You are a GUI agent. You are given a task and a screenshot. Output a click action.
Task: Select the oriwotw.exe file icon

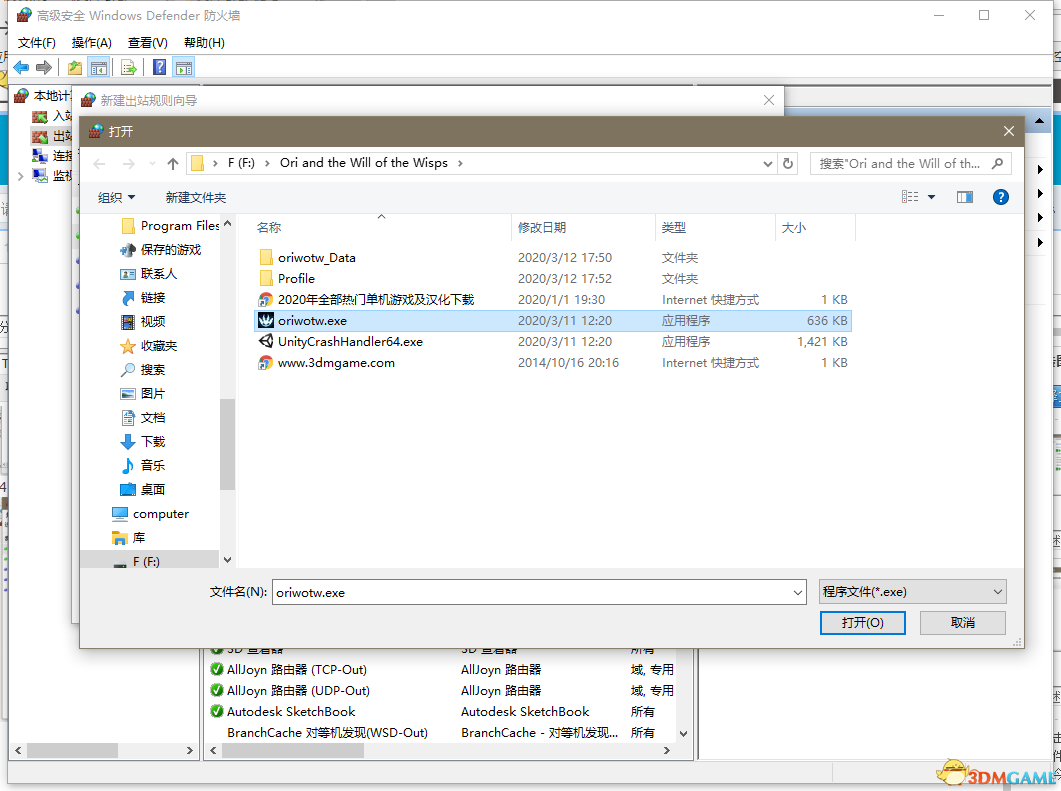click(x=266, y=320)
